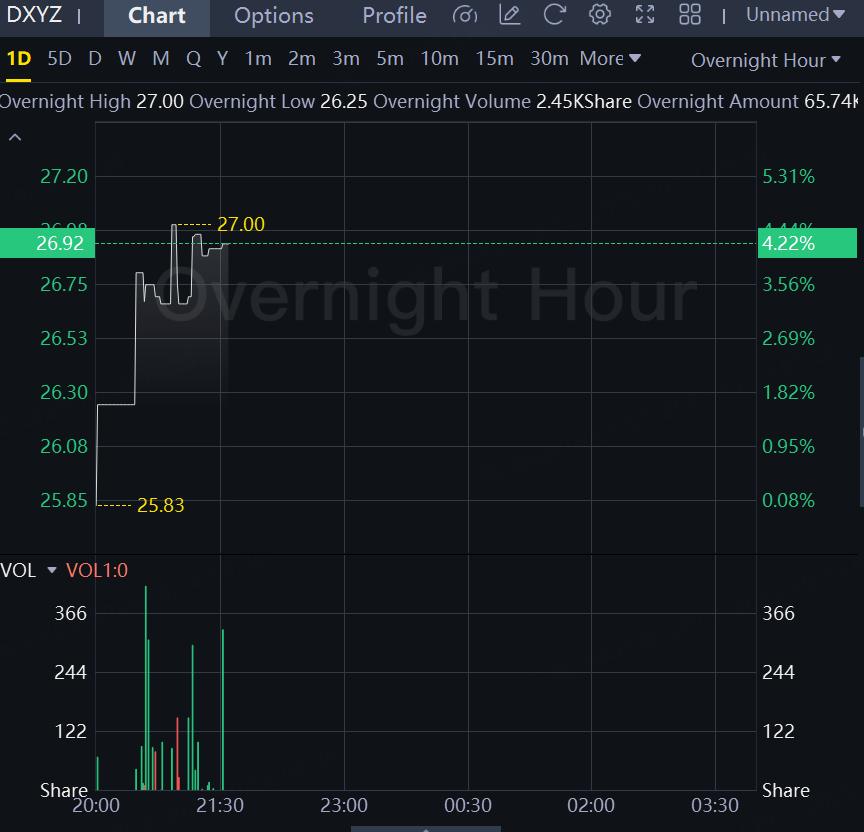Switch to the Options tab
864x832 pixels.
click(273, 16)
